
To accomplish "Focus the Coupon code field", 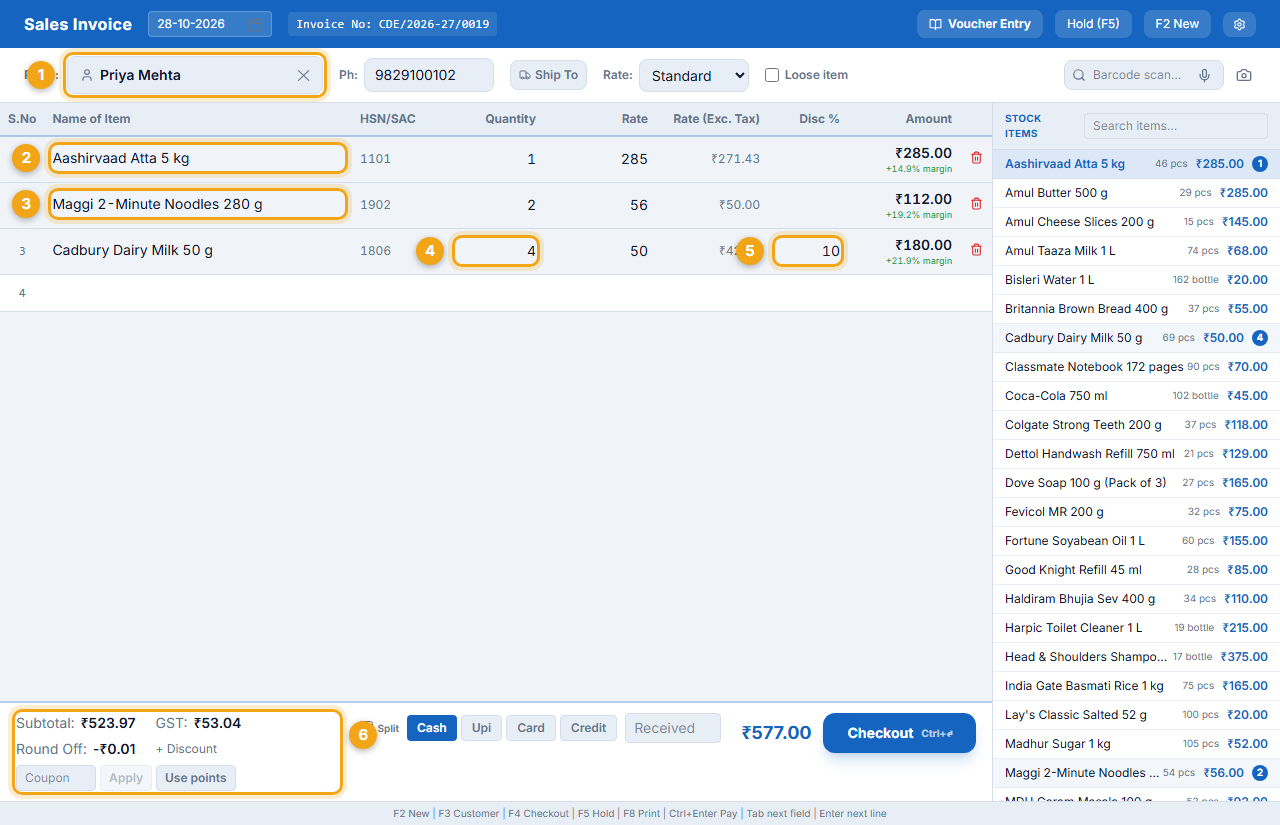I will tap(56, 778).
